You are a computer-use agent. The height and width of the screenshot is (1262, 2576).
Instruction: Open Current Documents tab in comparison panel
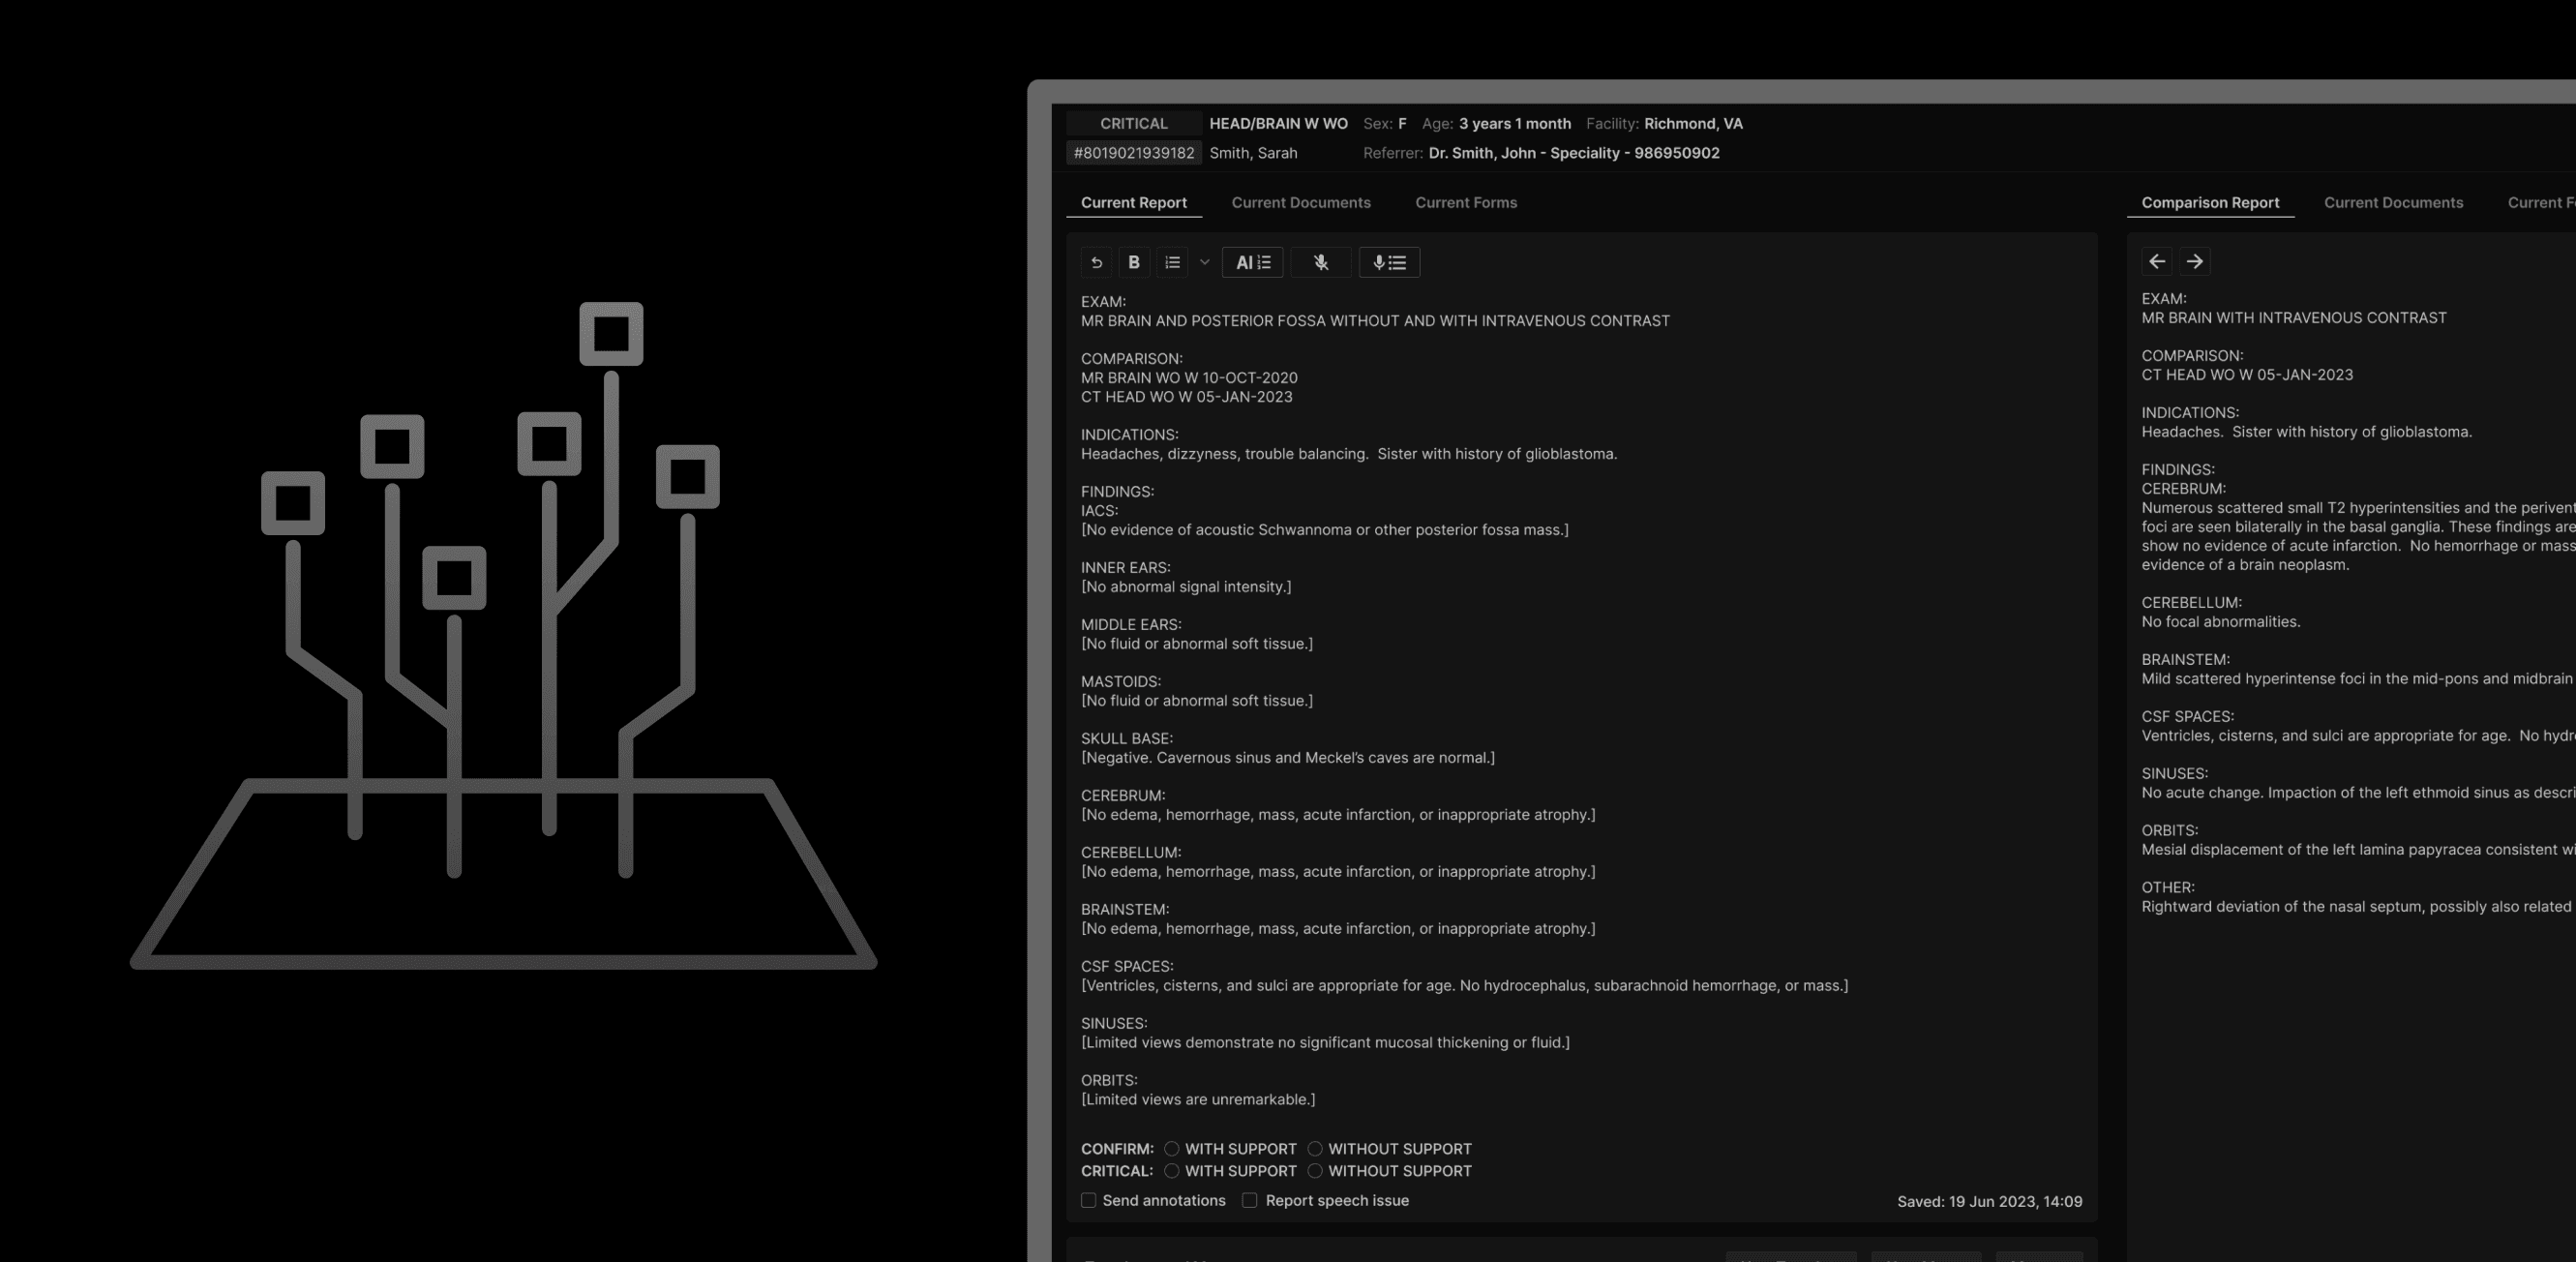[2392, 202]
